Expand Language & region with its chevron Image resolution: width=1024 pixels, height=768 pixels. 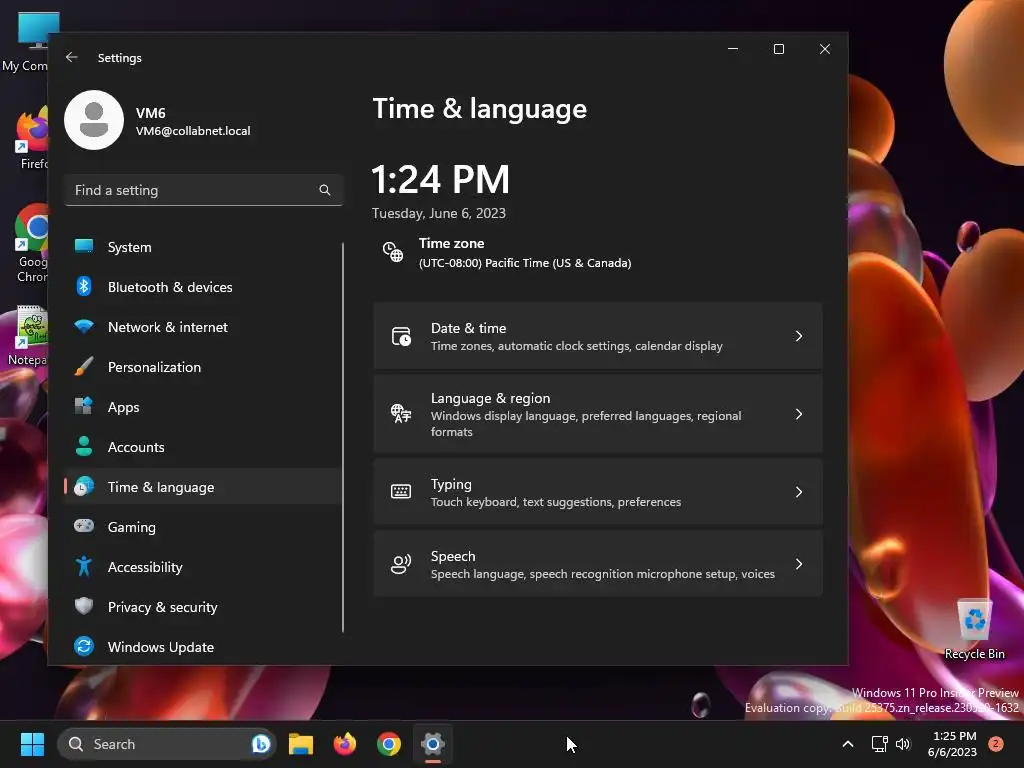point(799,414)
